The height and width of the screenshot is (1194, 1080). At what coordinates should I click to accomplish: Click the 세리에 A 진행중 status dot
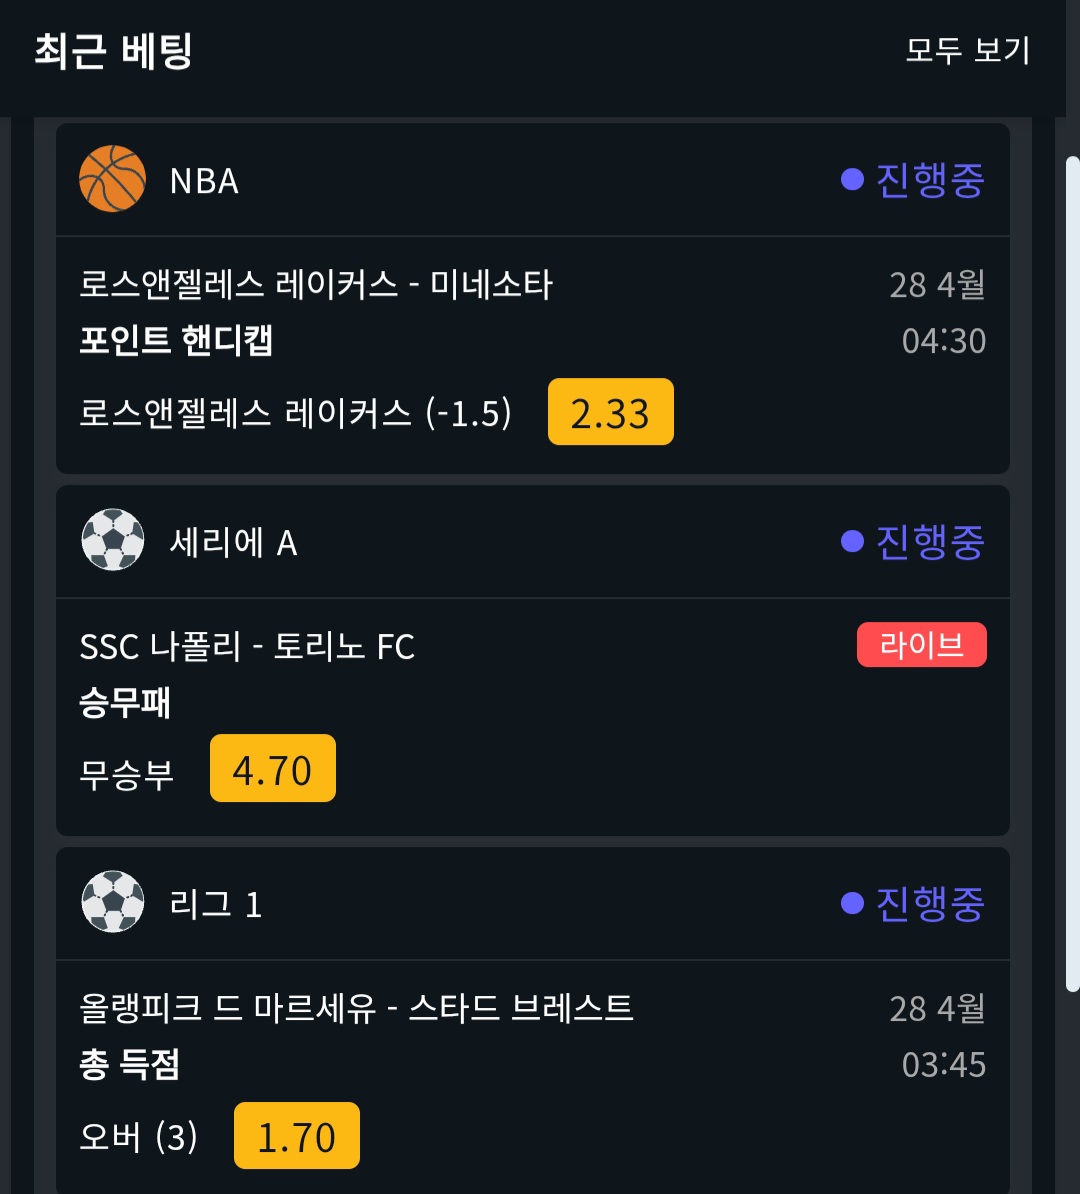pyautogui.click(x=852, y=542)
